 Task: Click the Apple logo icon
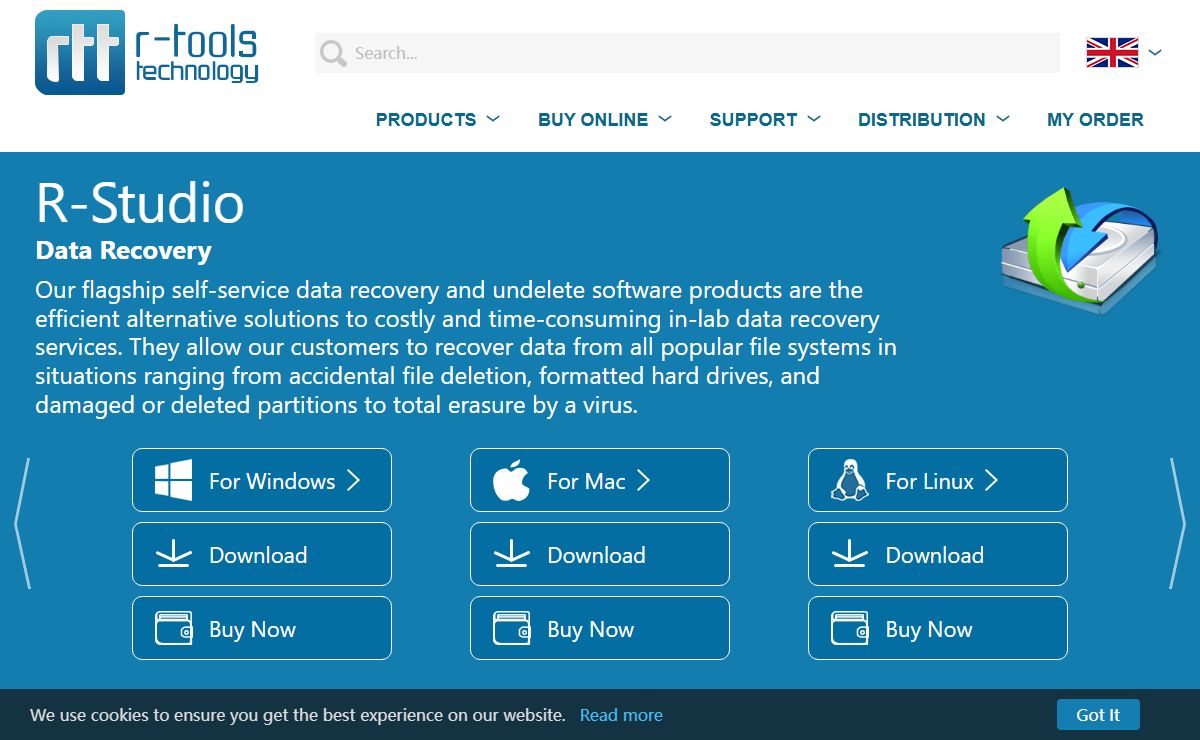click(511, 481)
